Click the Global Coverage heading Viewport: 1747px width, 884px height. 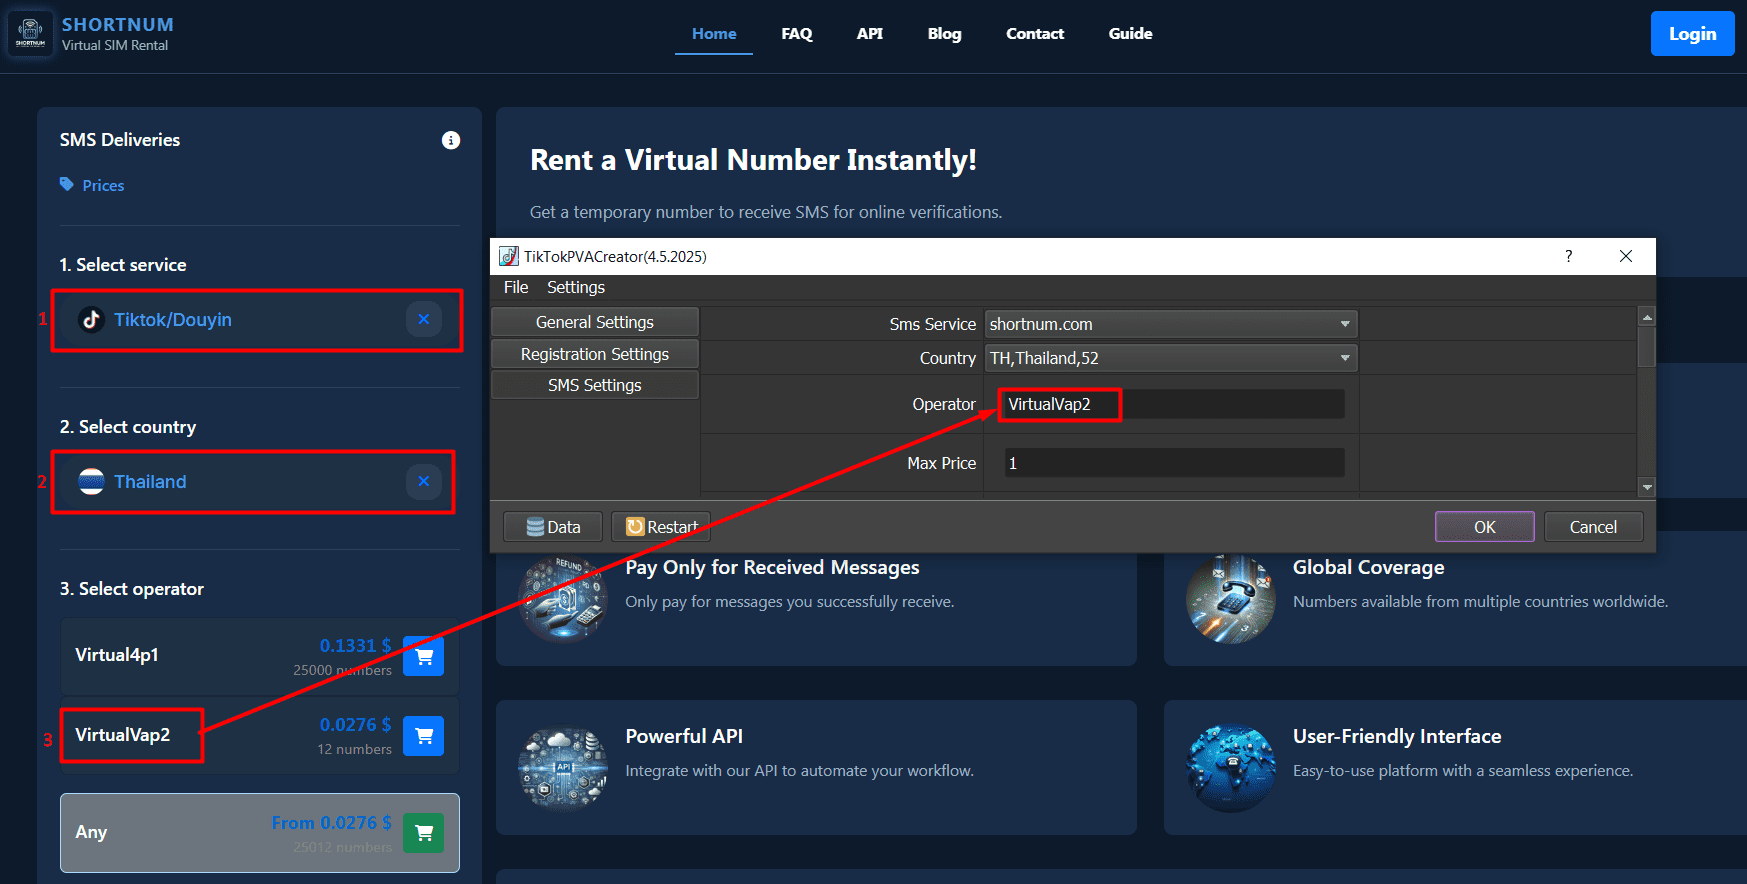coord(1368,568)
